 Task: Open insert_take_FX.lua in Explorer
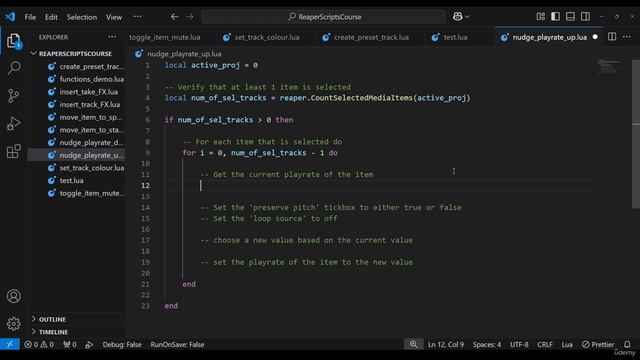76,92
